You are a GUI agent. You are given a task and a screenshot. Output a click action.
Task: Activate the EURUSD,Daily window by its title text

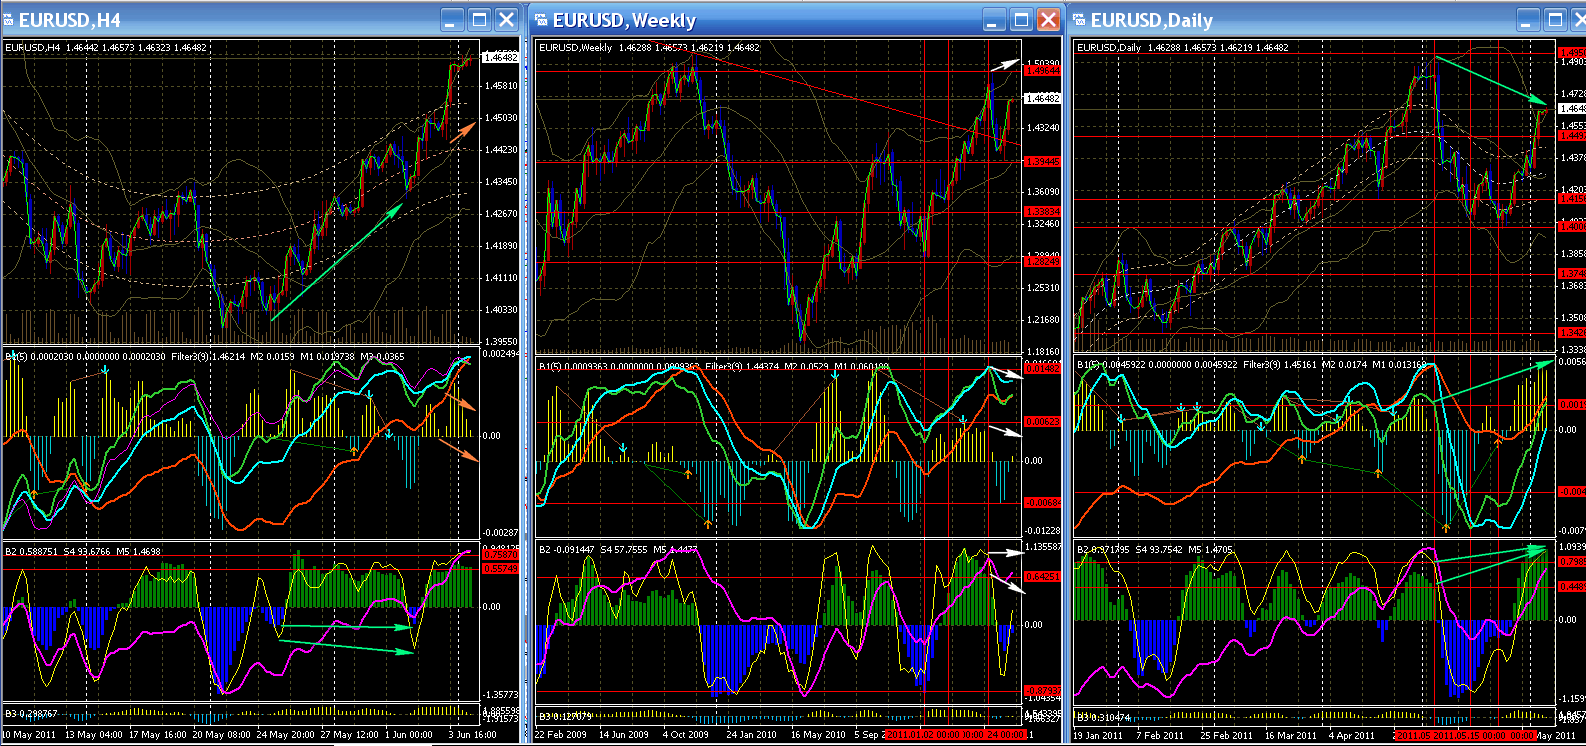[1152, 20]
